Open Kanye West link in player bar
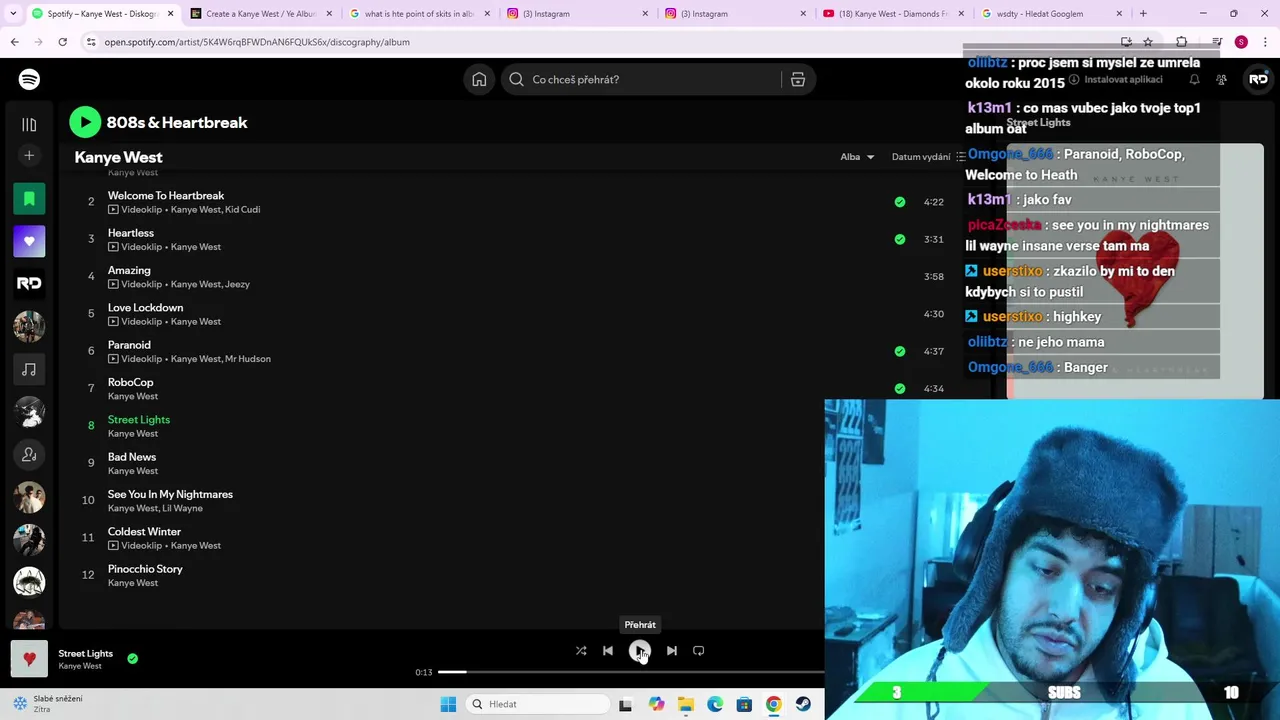This screenshot has height=720, width=1280. pyautogui.click(x=80, y=666)
